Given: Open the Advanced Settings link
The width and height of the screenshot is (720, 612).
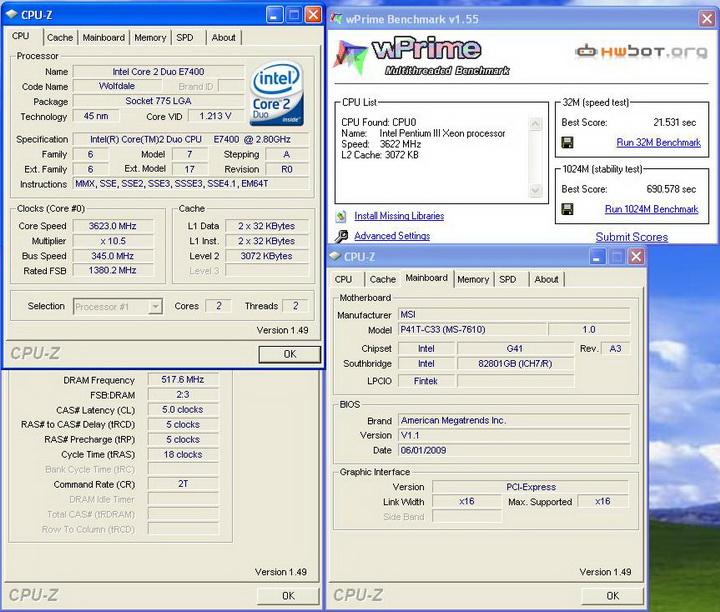Looking at the screenshot, I should coord(392,236).
